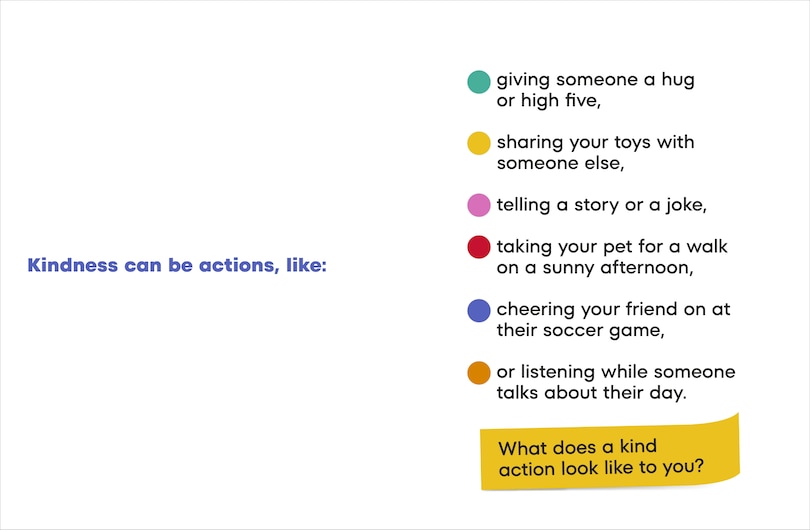Click the line "their soccer game,"
The width and height of the screenshot is (810, 530).
(x=580, y=330)
